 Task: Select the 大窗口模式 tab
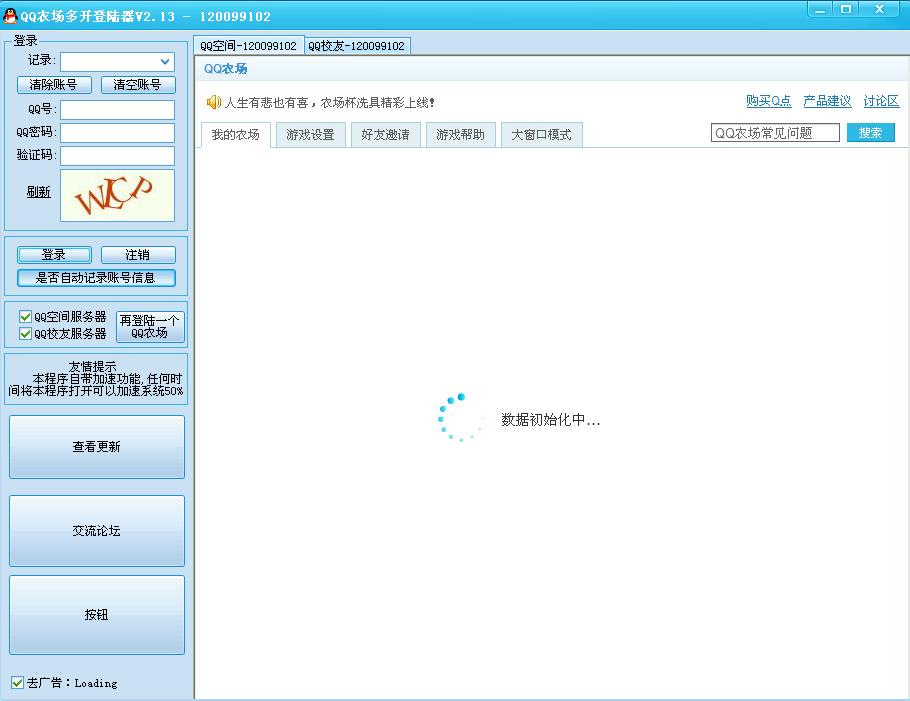point(541,135)
